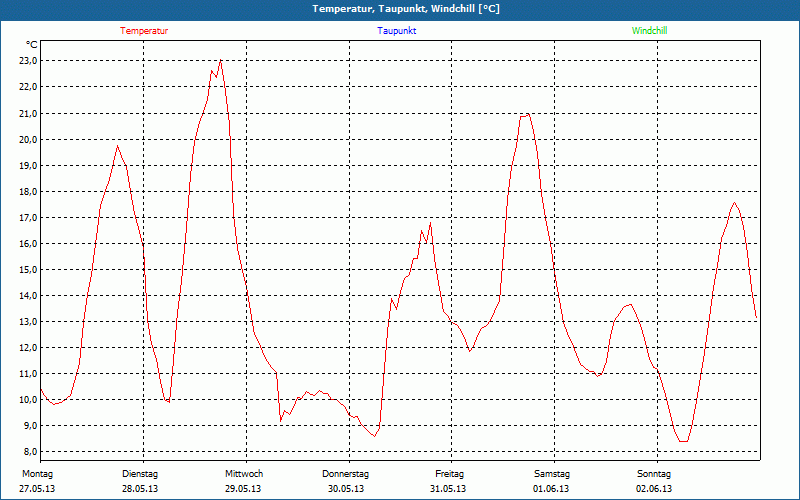
Task: Click the 17,0 y-axis value
Action: [28, 217]
